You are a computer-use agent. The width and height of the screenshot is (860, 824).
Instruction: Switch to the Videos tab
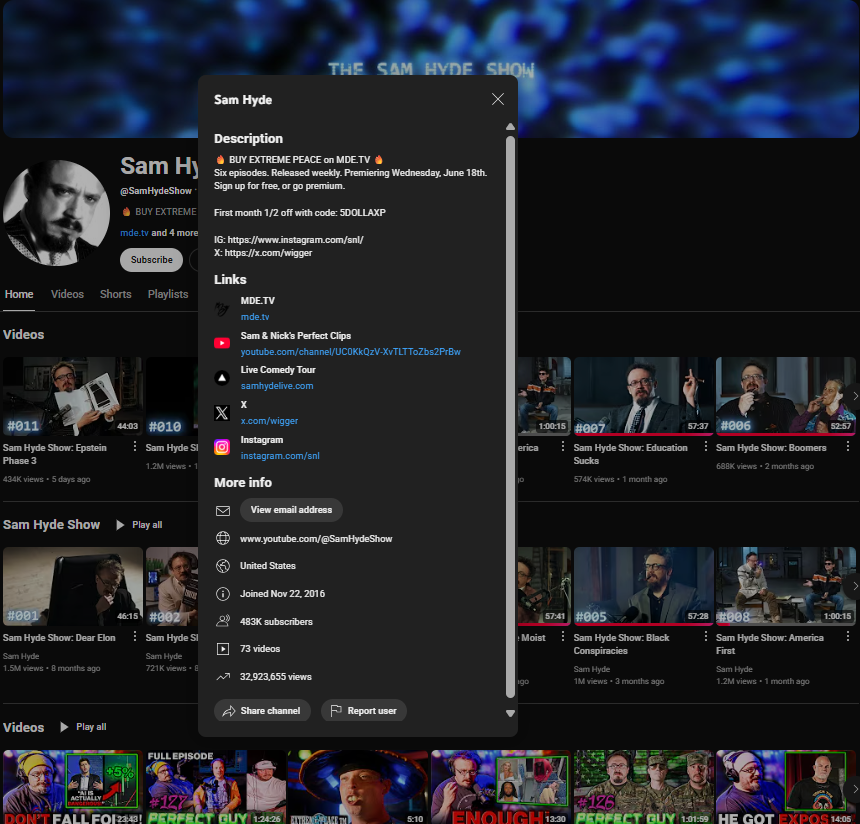(67, 294)
